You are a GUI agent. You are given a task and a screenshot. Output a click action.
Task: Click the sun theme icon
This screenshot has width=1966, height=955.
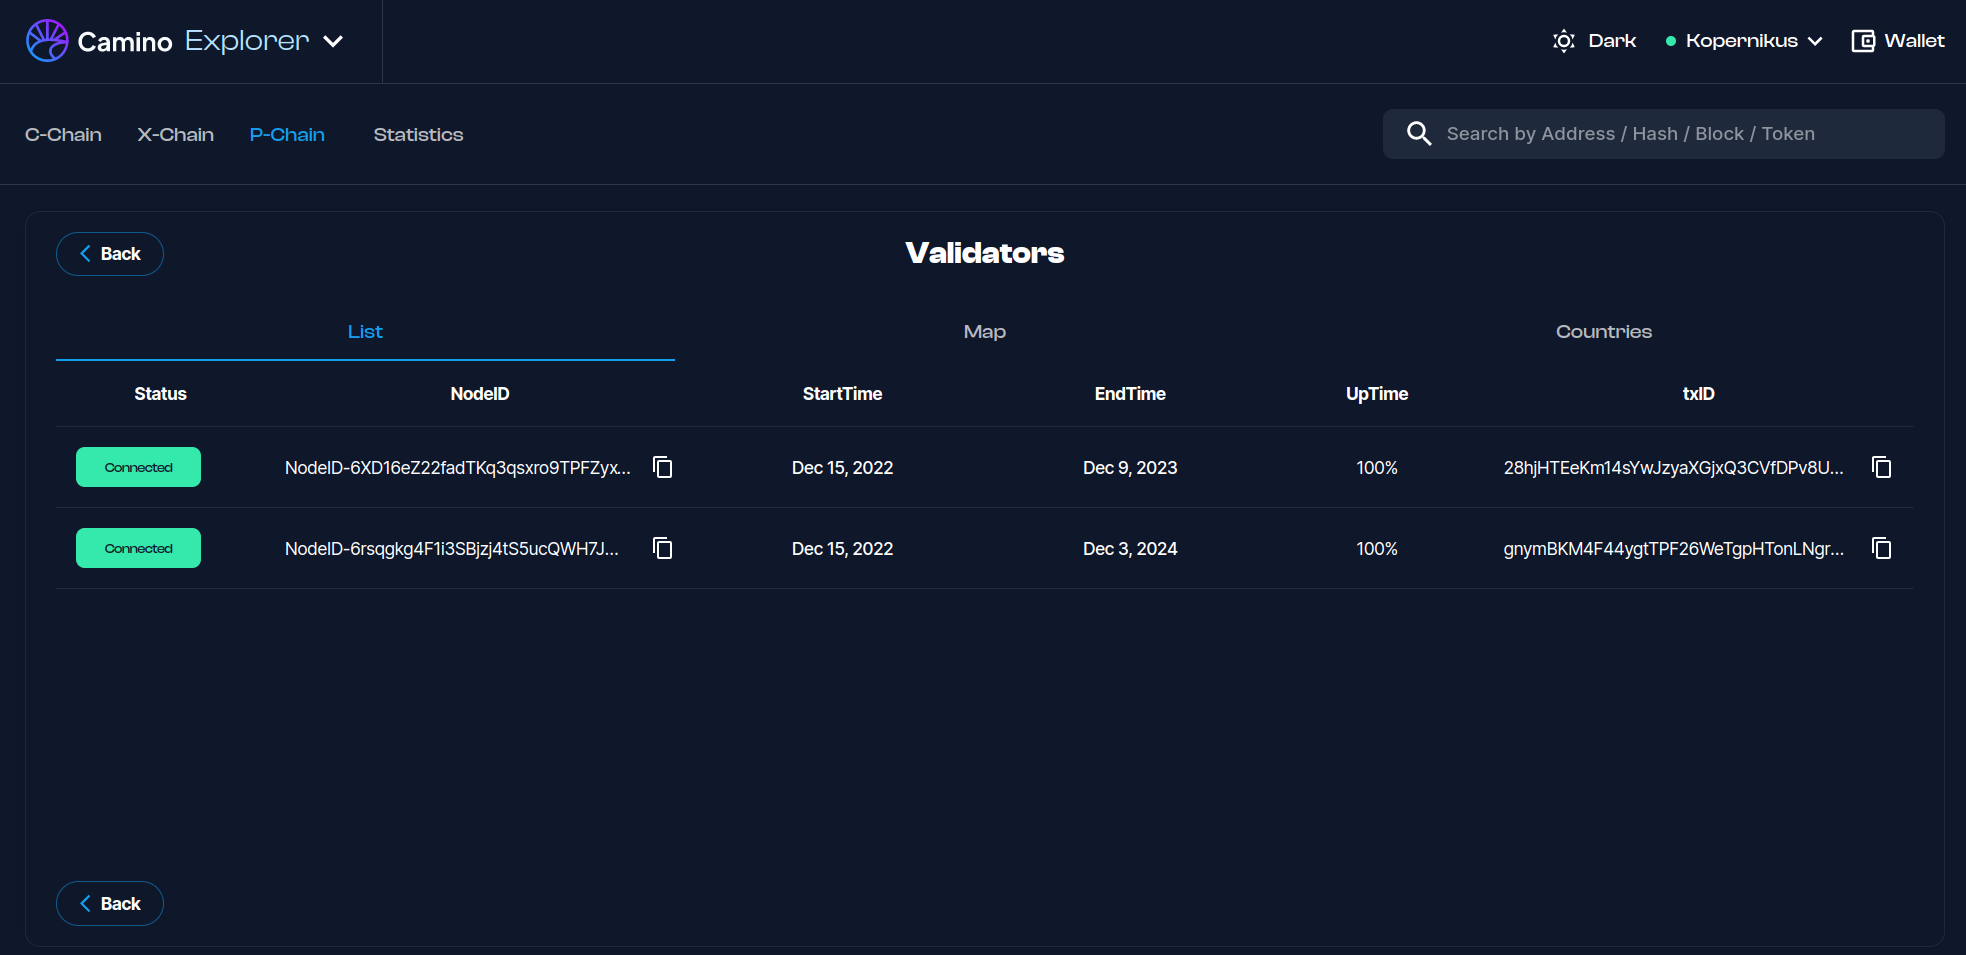(x=1563, y=41)
